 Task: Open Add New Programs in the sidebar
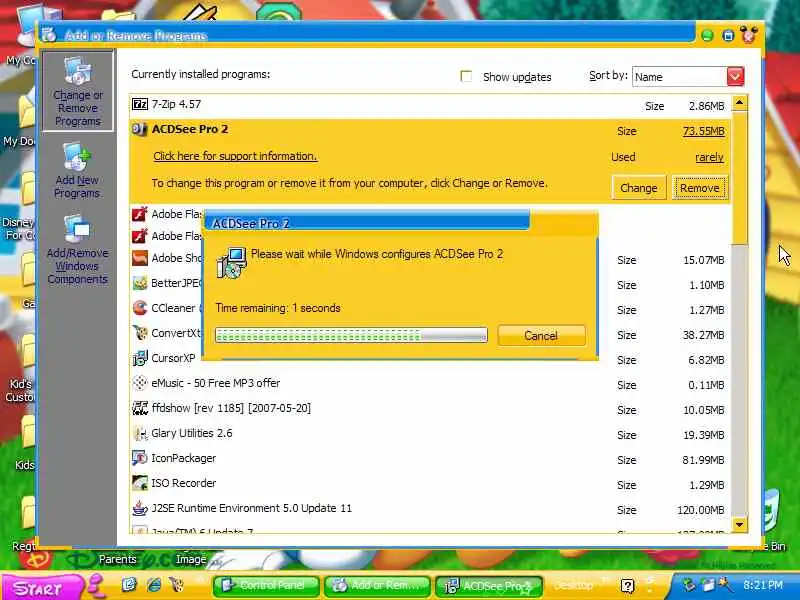click(x=77, y=171)
